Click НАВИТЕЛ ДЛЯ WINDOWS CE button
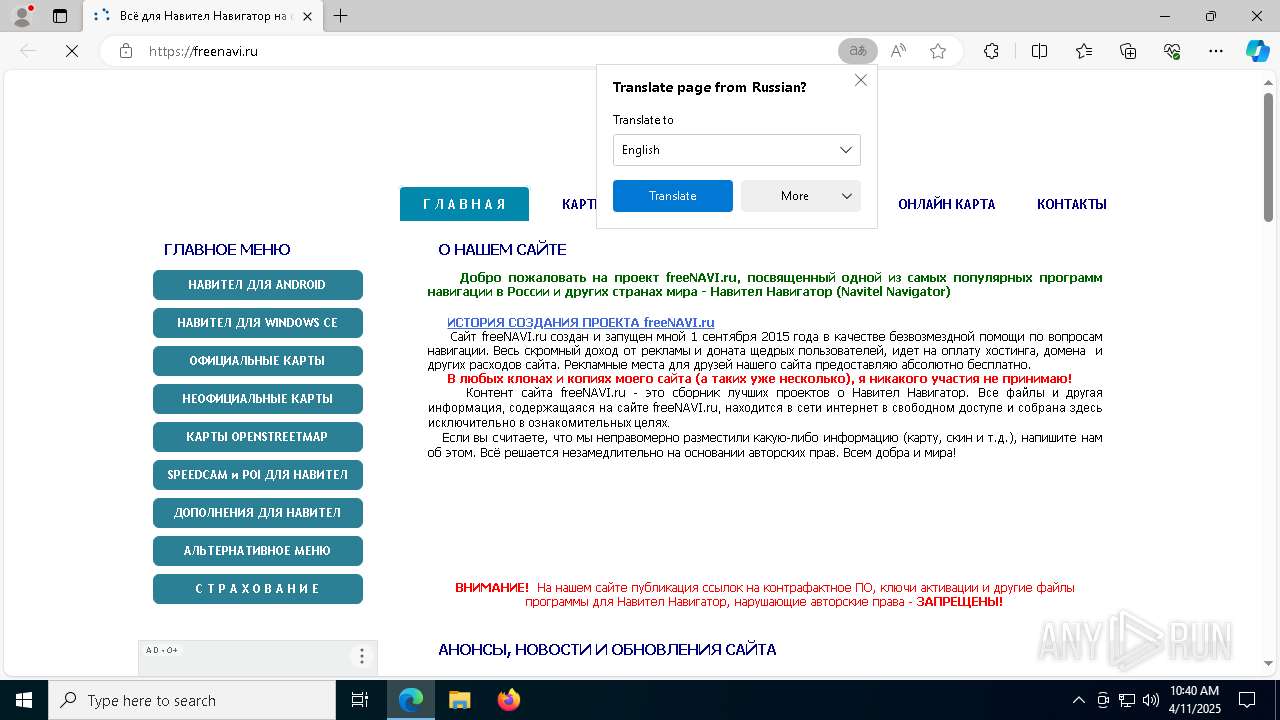This screenshot has height=720, width=1280. tap(258, 323)
